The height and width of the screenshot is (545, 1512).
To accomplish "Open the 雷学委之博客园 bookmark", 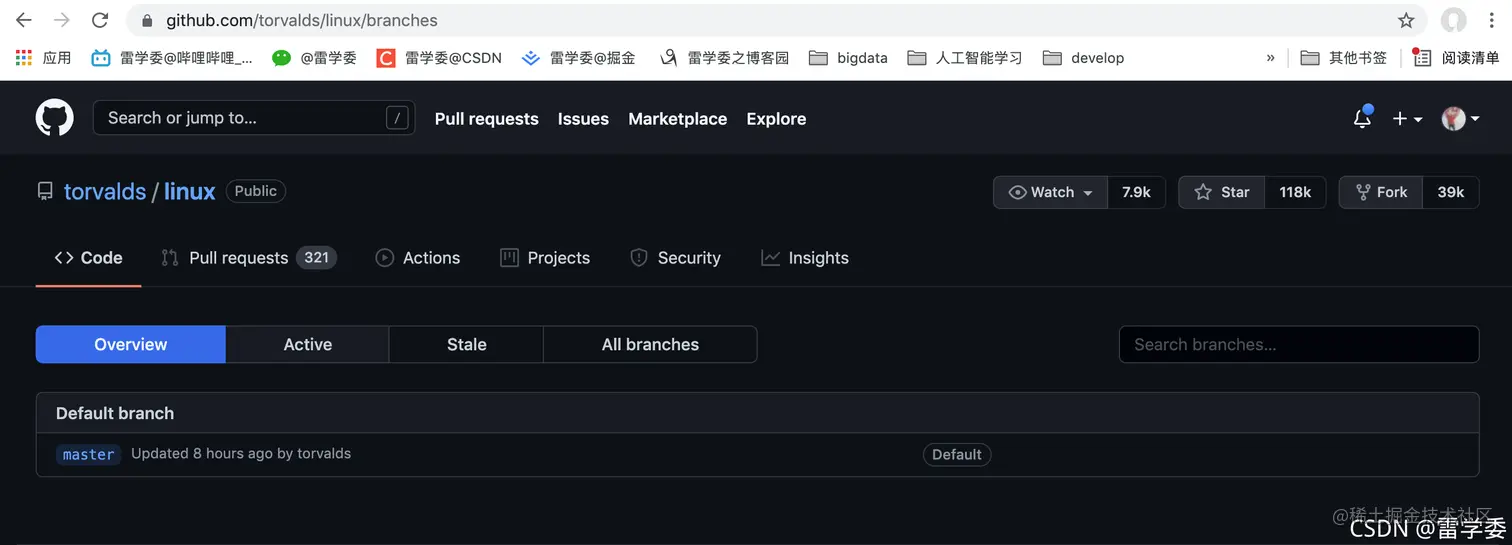I will [x=724, y=58].
